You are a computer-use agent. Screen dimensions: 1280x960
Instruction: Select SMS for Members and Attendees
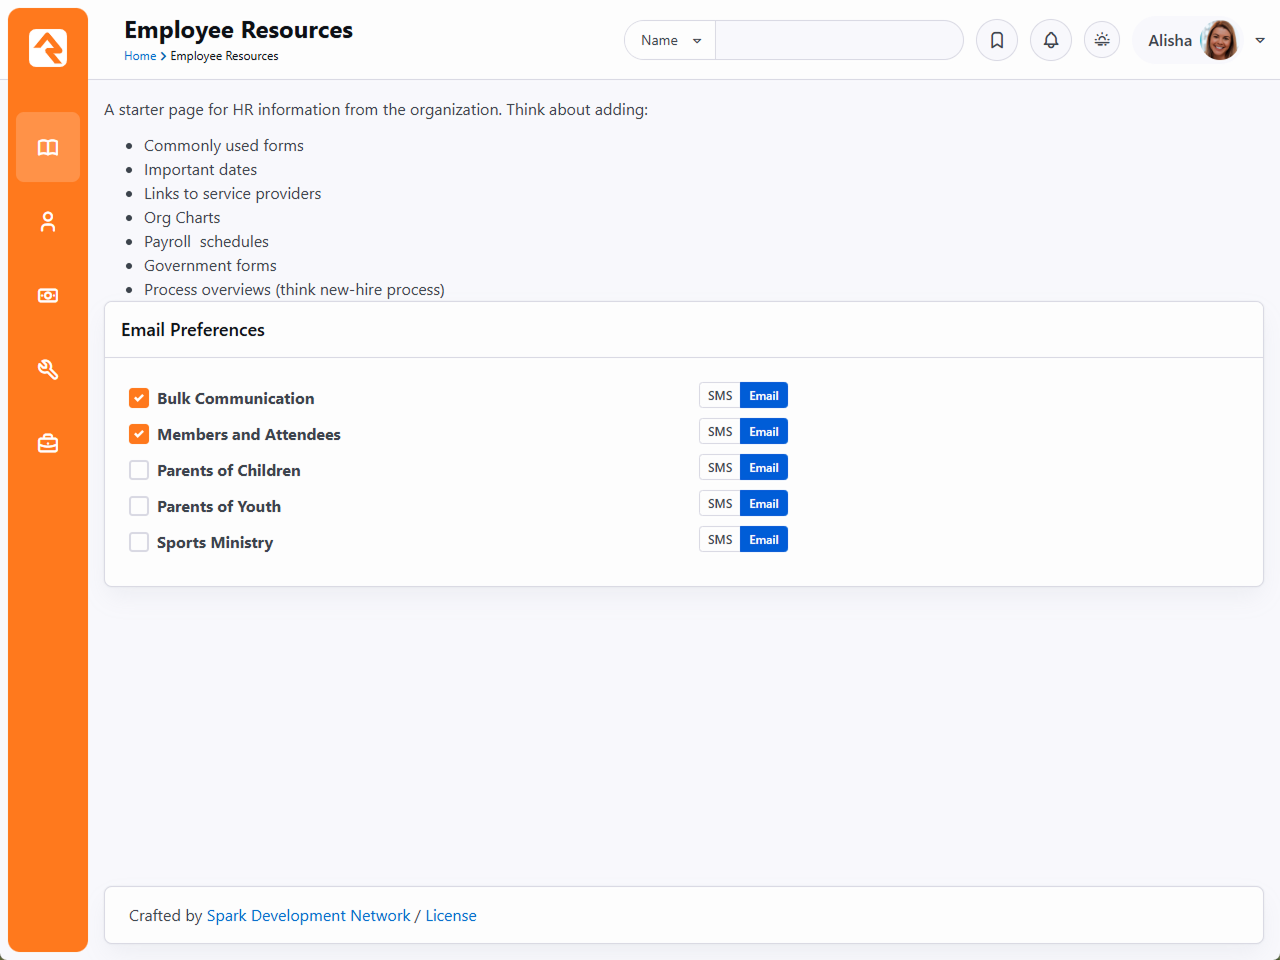pyautogui.click(x=720, y=432)
